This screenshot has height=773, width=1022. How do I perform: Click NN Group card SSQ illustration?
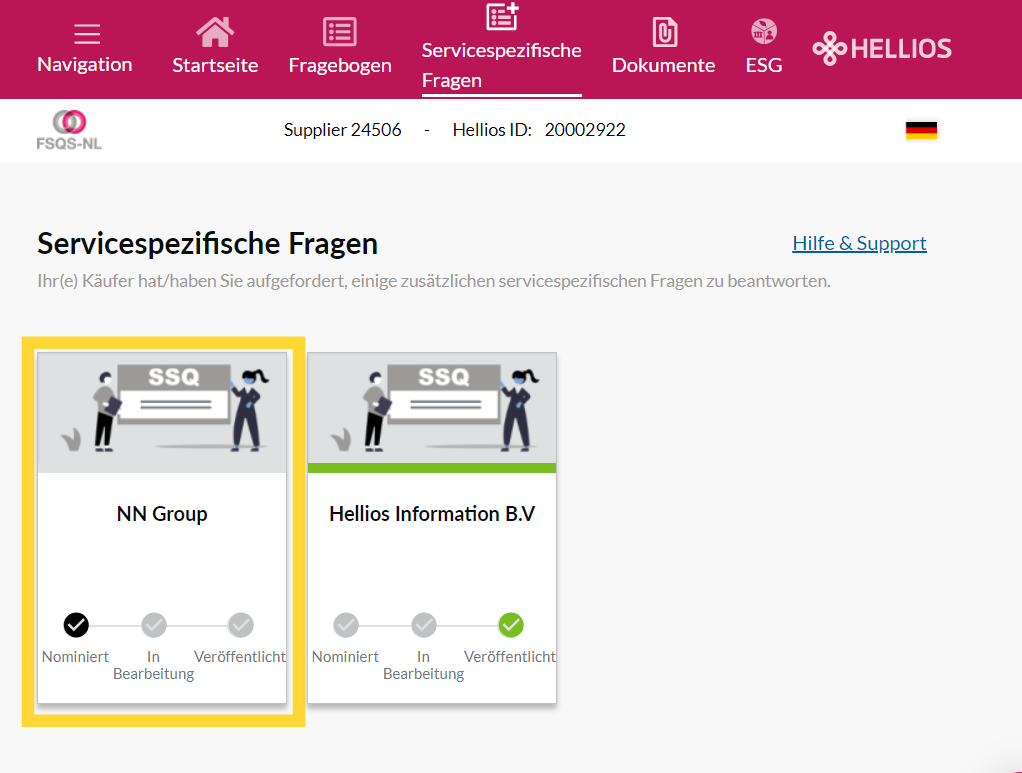point(162,412)
